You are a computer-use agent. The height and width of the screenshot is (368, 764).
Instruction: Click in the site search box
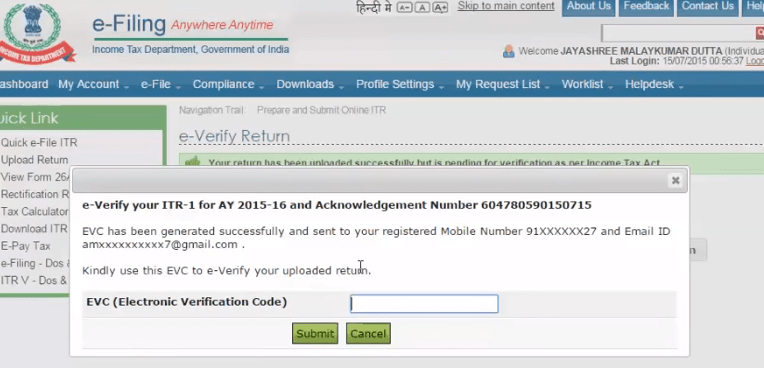click(678, 33)
